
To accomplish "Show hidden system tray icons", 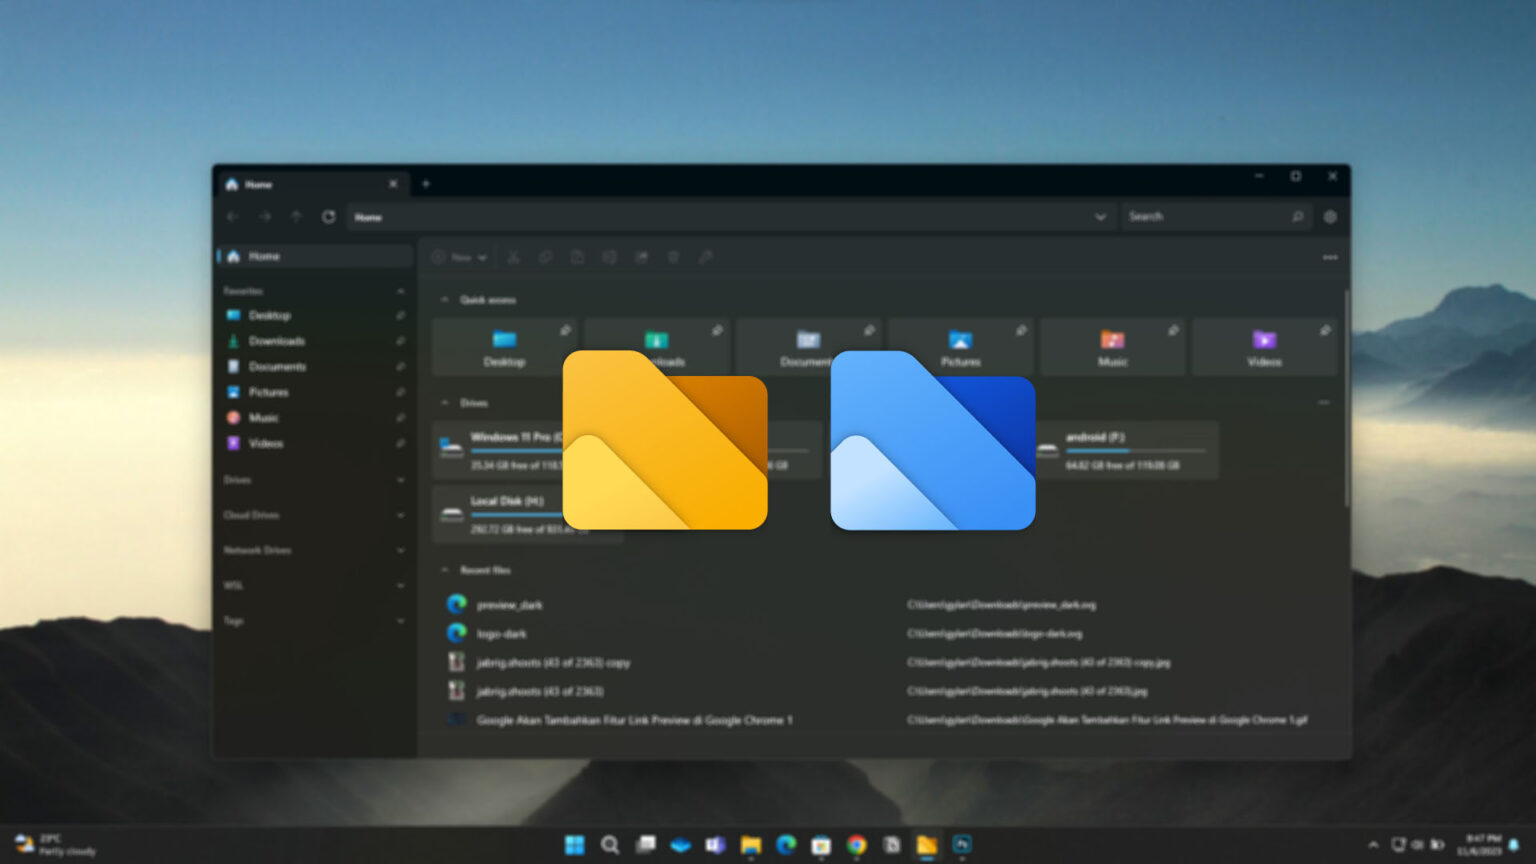I will 1373,845.
